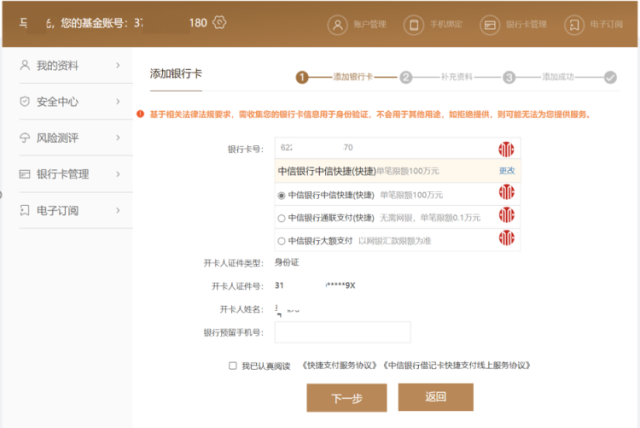
Task: Click the card icon beside sidebar 银行卡管理
Action: pos(25,174)
